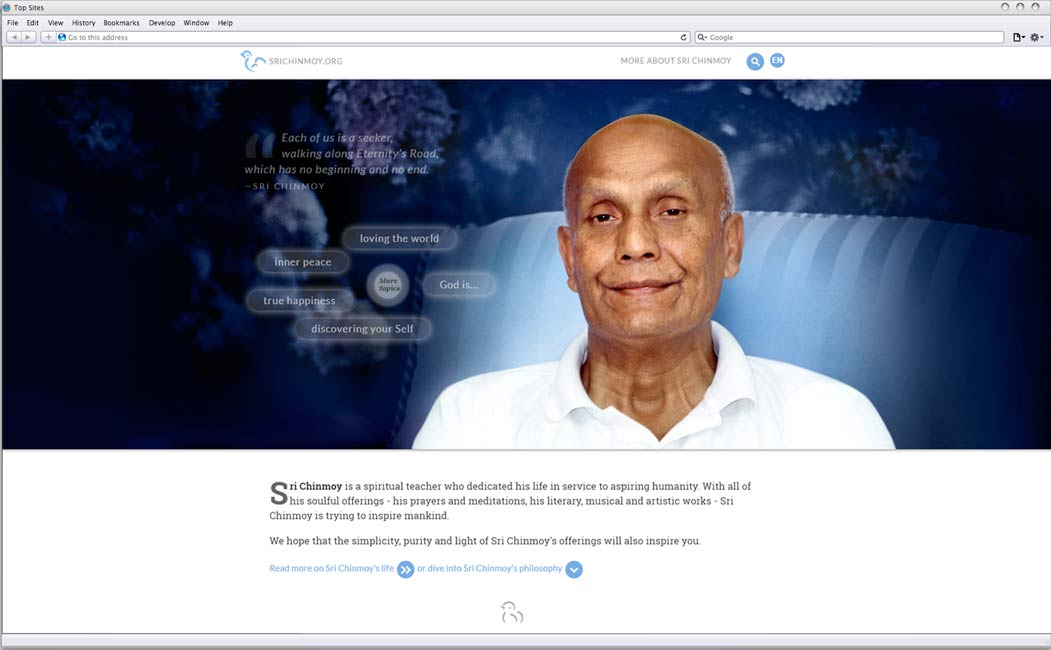Click the bird logo of srichinmoy.org
This screenshot has height=650, width=1051.
point(252,61)
